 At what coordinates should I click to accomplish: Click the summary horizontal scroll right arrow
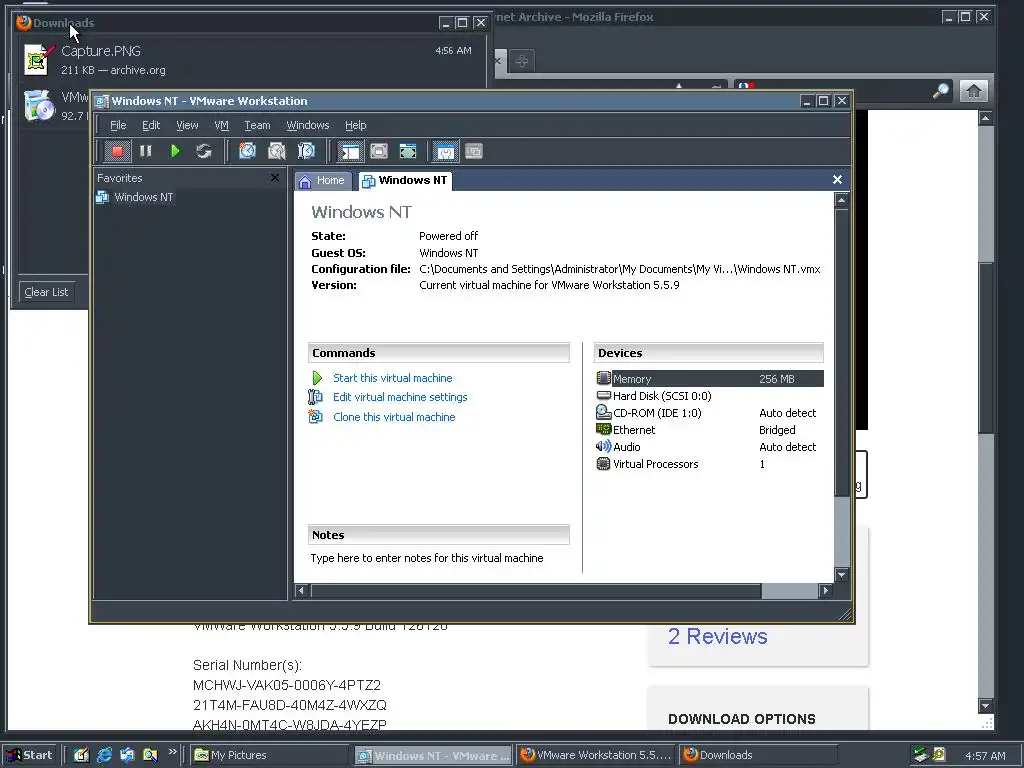pos(826,591)
